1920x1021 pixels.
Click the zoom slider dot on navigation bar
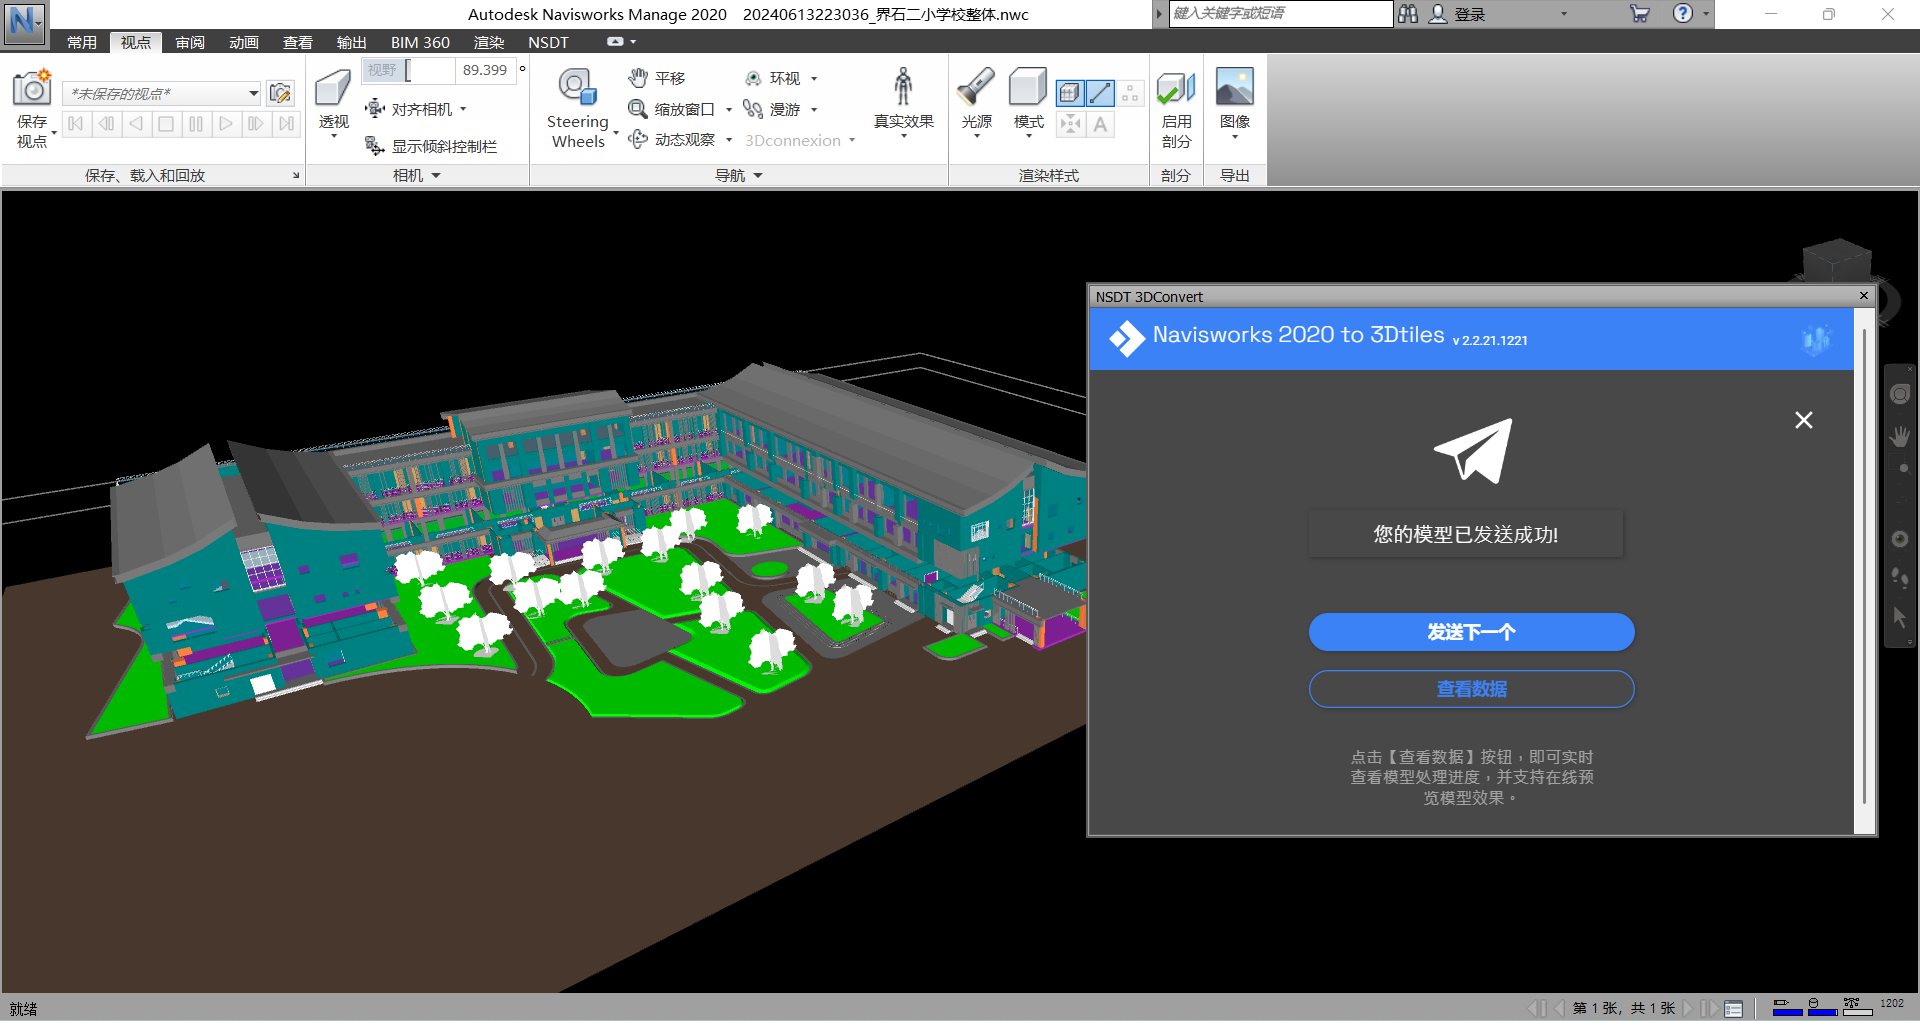point(1903,469)
